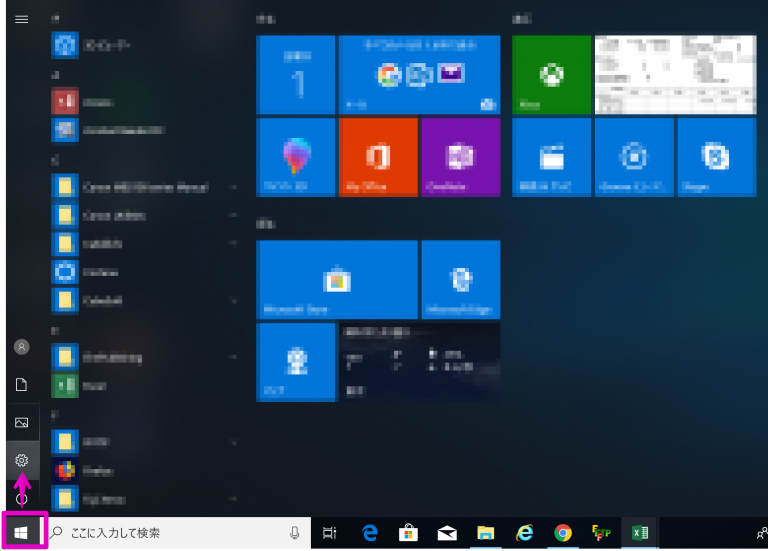Open the Pictures icon in sidebar

(22, 422)
